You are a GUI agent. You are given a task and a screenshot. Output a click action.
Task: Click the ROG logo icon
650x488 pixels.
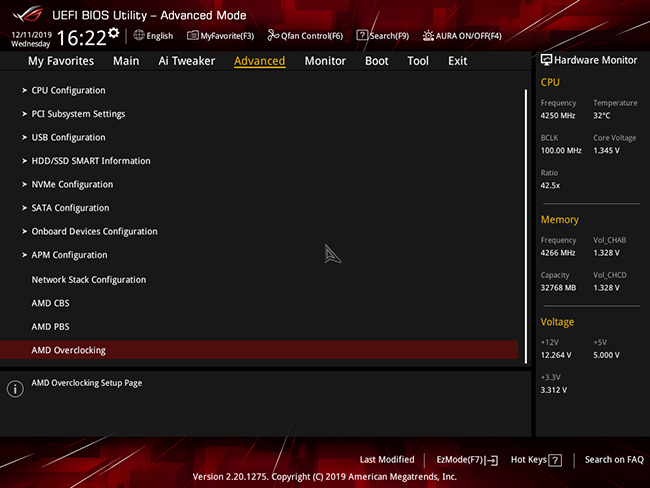pos(27,14)
